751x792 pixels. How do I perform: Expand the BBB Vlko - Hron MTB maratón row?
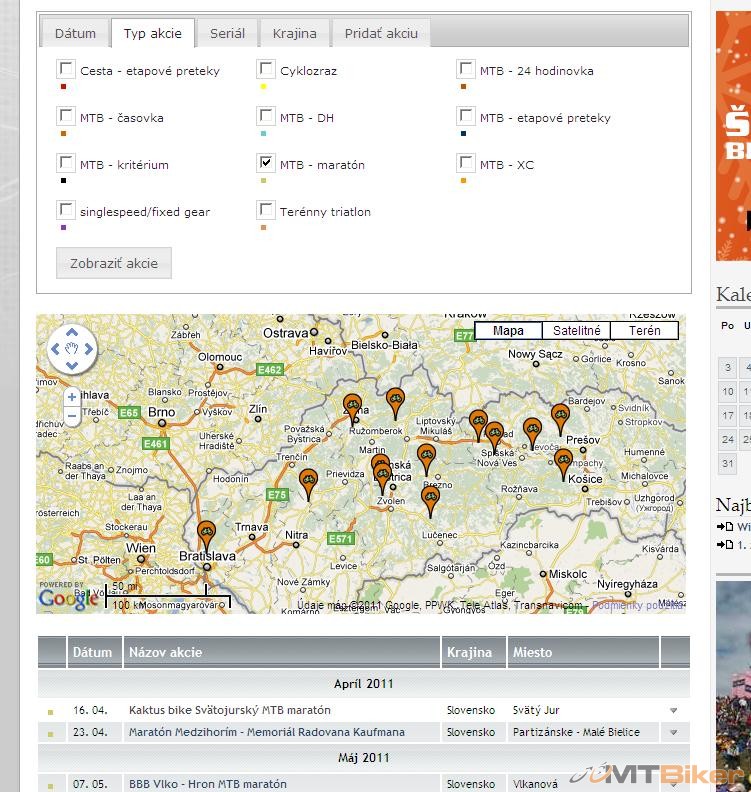[673, 784]
